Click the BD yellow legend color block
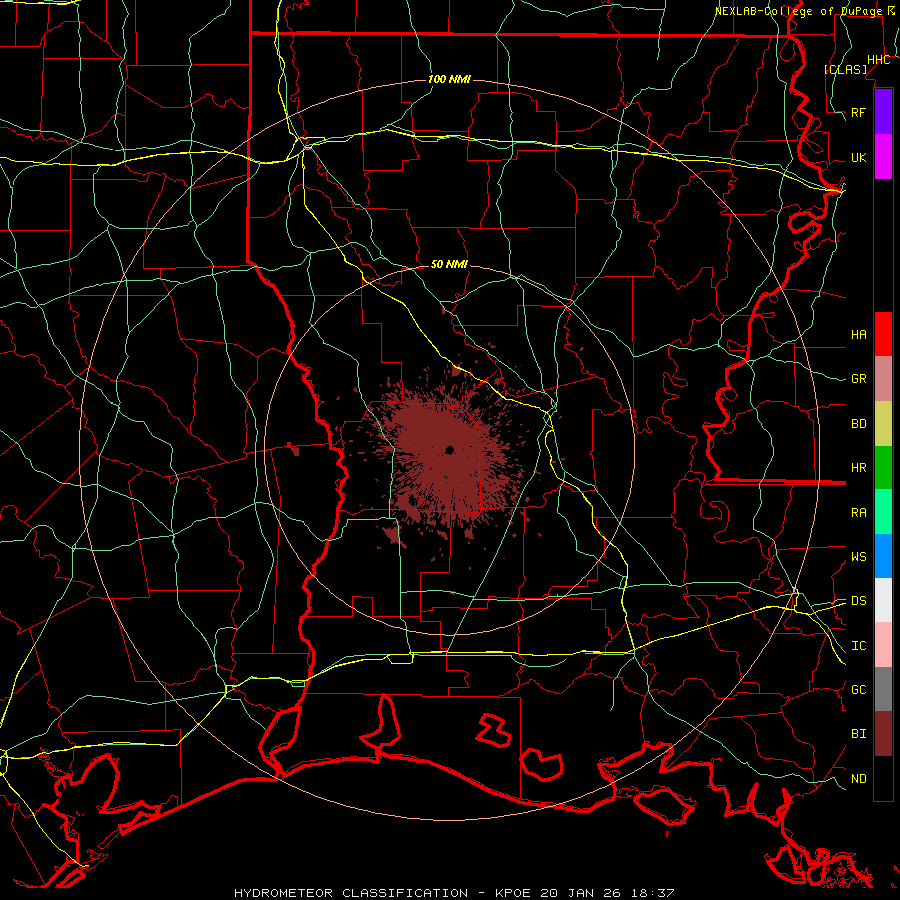This screenshot has width=900, height=900. (883, 423)
